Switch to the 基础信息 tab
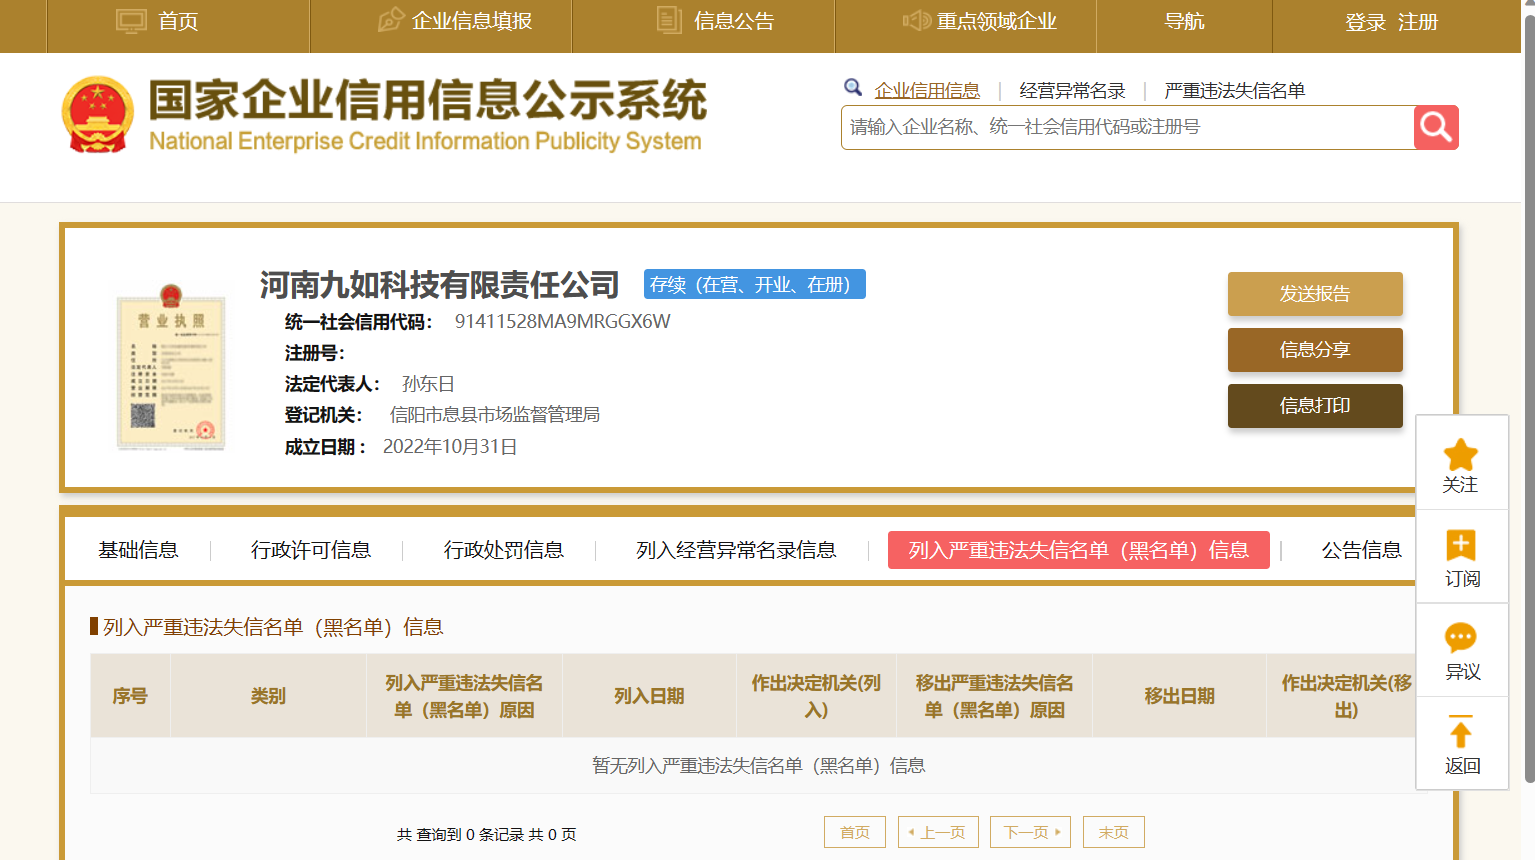 pos(138,550)
